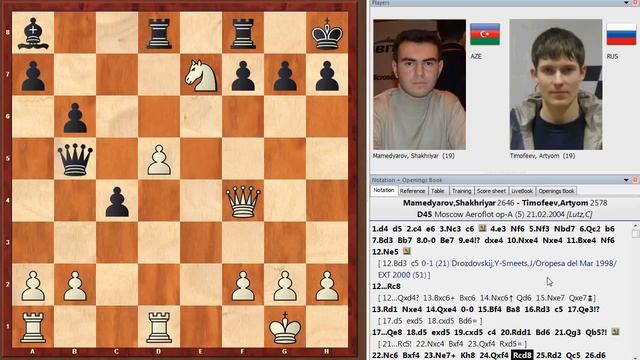Select the white knight on e7
Screen dimensions: 640x360
[201, 76]
